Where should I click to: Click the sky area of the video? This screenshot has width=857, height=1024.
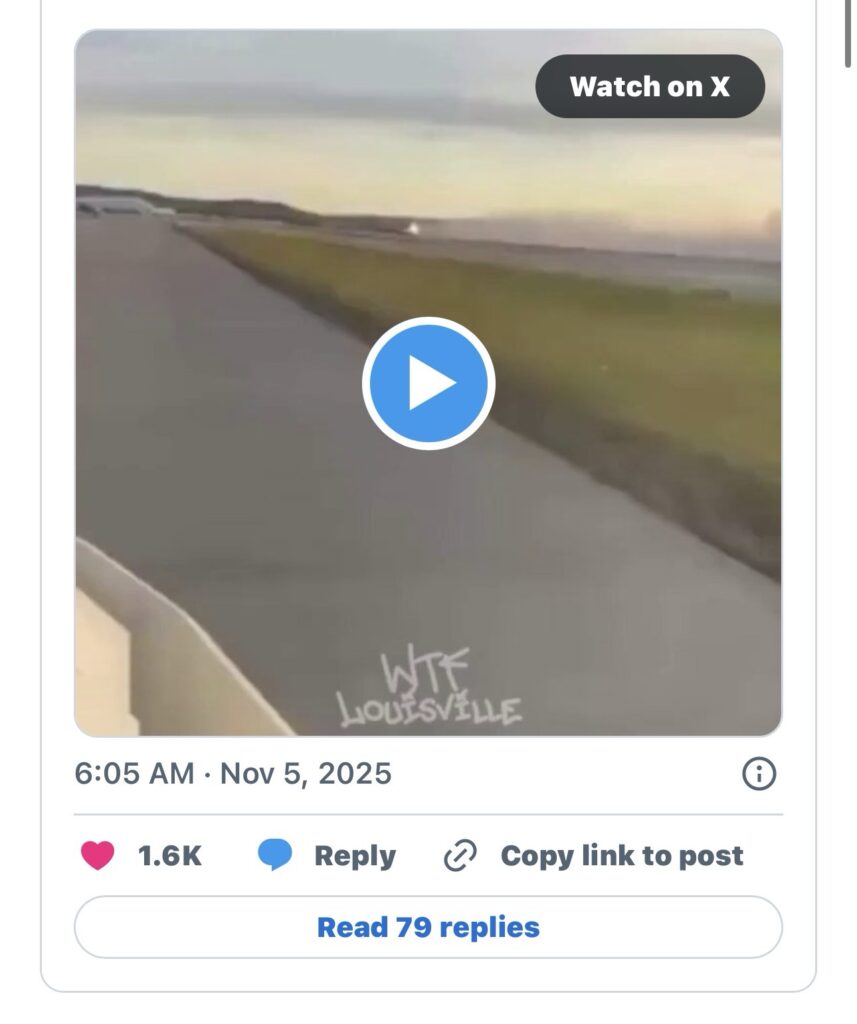tap(300, 120)
